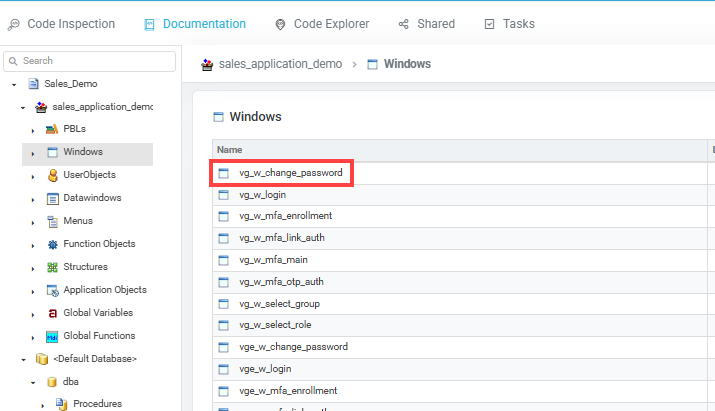Image resolution: width=715 pixels, height=411 pixels.
Task: Open vge_w_change_password window entry
Action: pyautogui.click(x=293, y=347)
